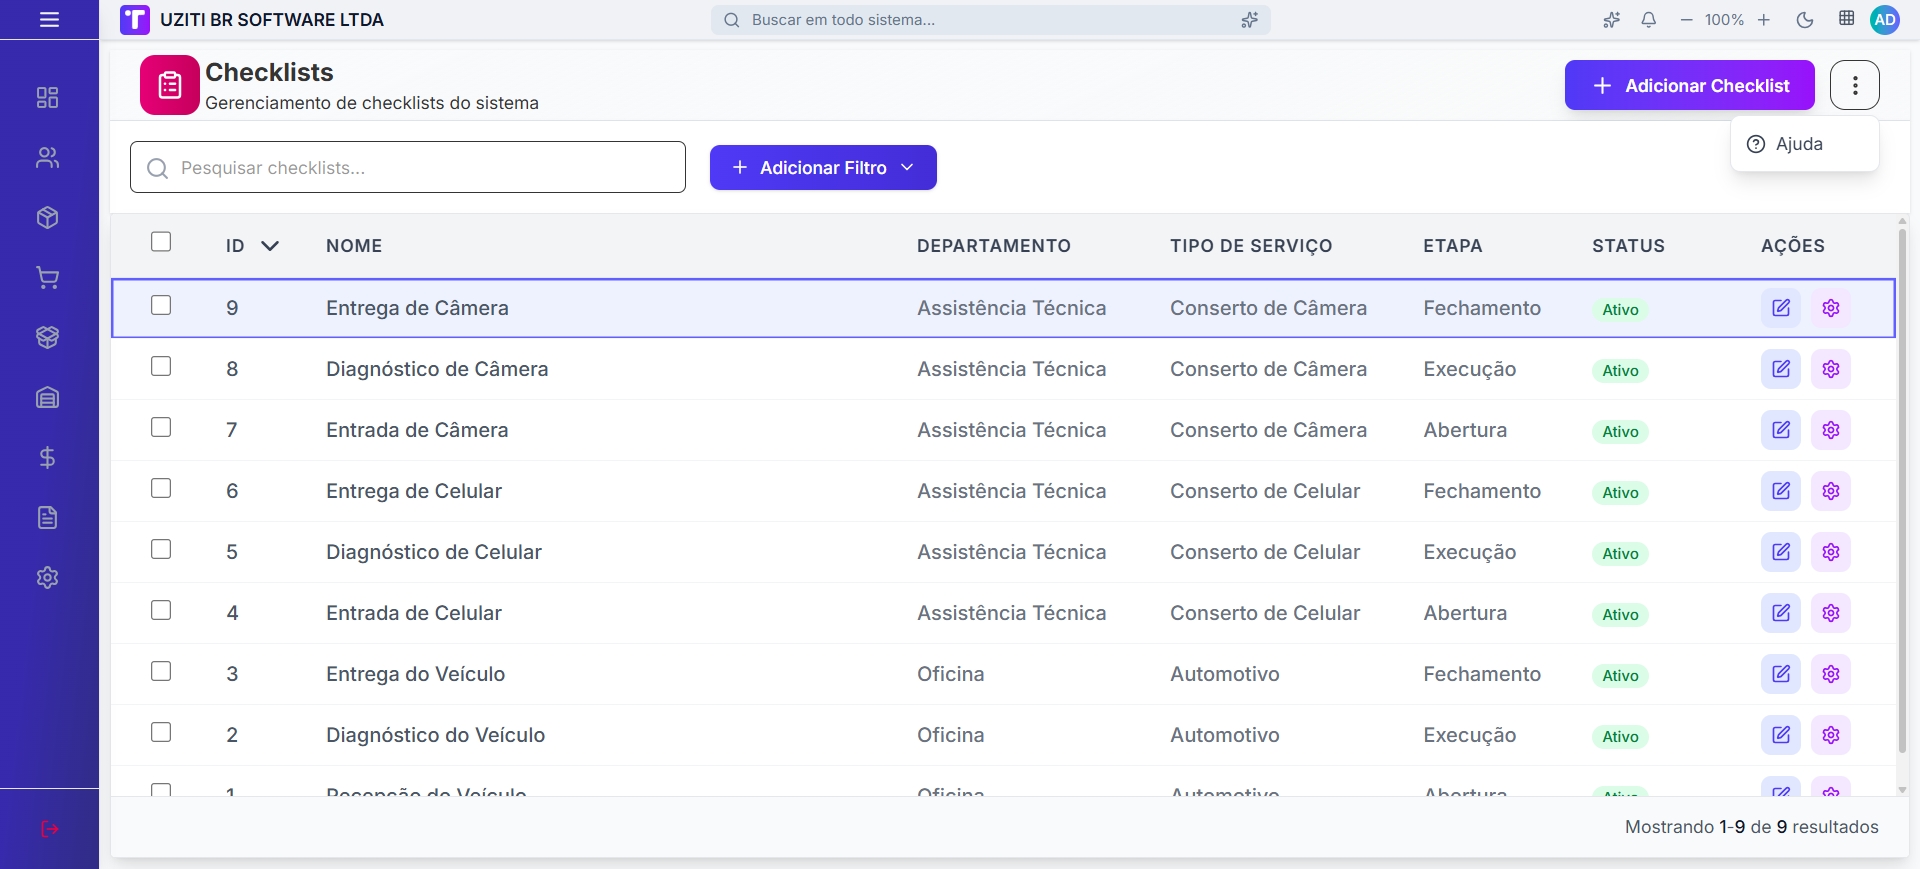
Task: Edit the Entrega de Câmera checklist
Action: click(x=1781, y=308)
